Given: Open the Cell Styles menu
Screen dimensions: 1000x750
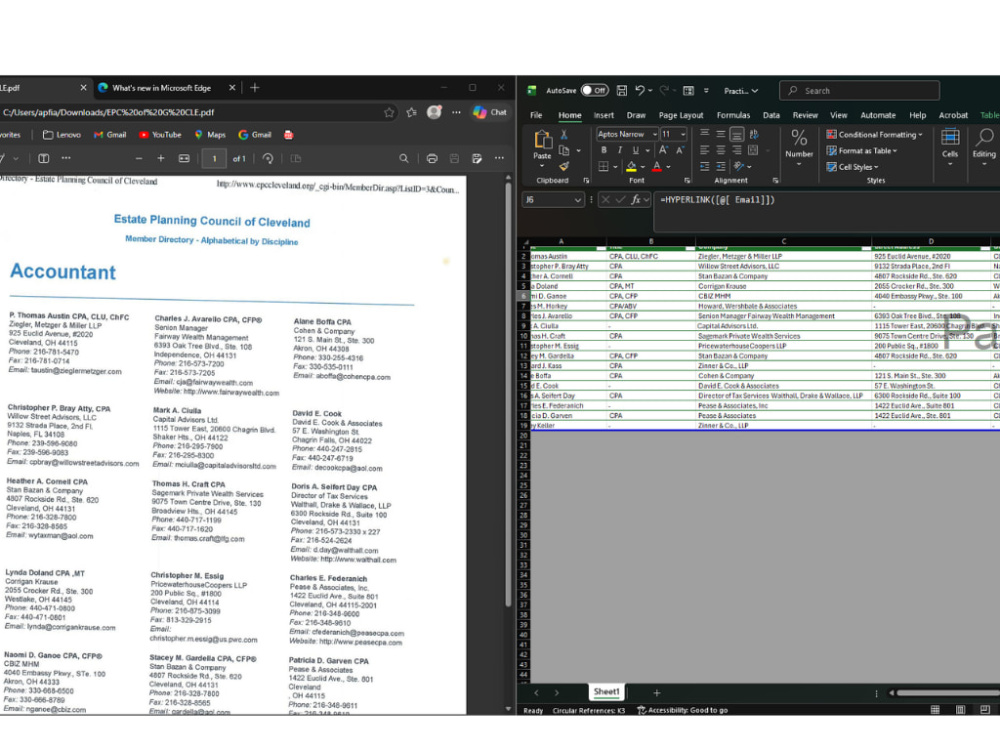Looking at the screenshot, I should tap(853, 167).
